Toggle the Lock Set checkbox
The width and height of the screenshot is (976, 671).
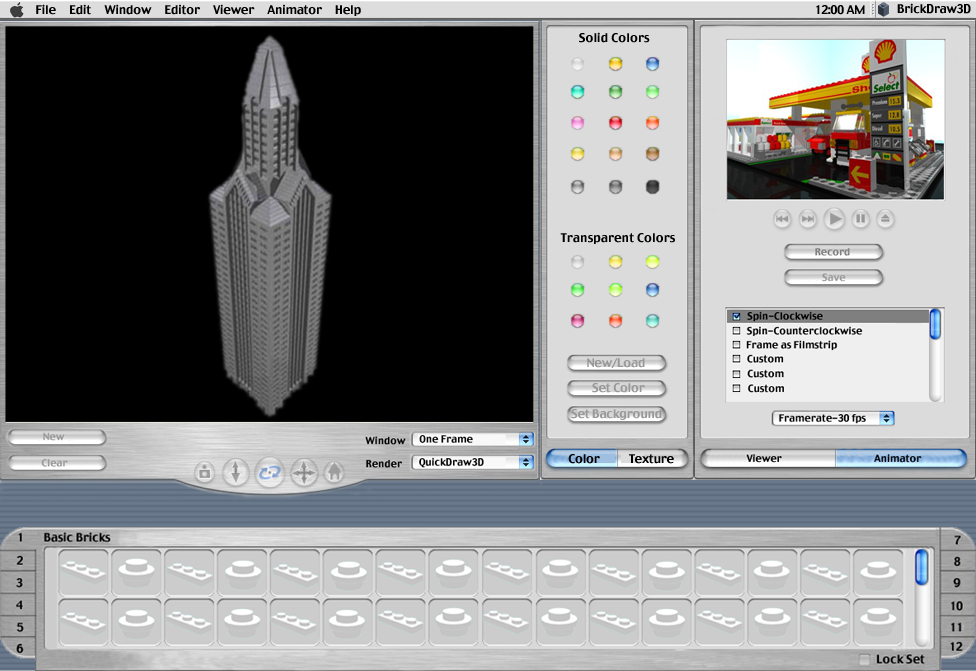point(862,659)
